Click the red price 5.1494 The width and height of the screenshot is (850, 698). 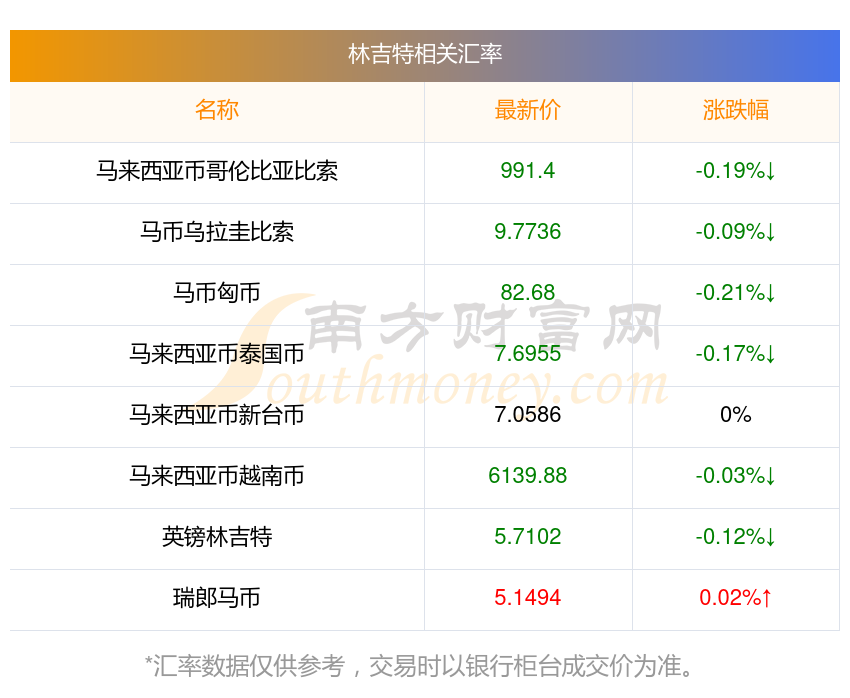point(527,598)
